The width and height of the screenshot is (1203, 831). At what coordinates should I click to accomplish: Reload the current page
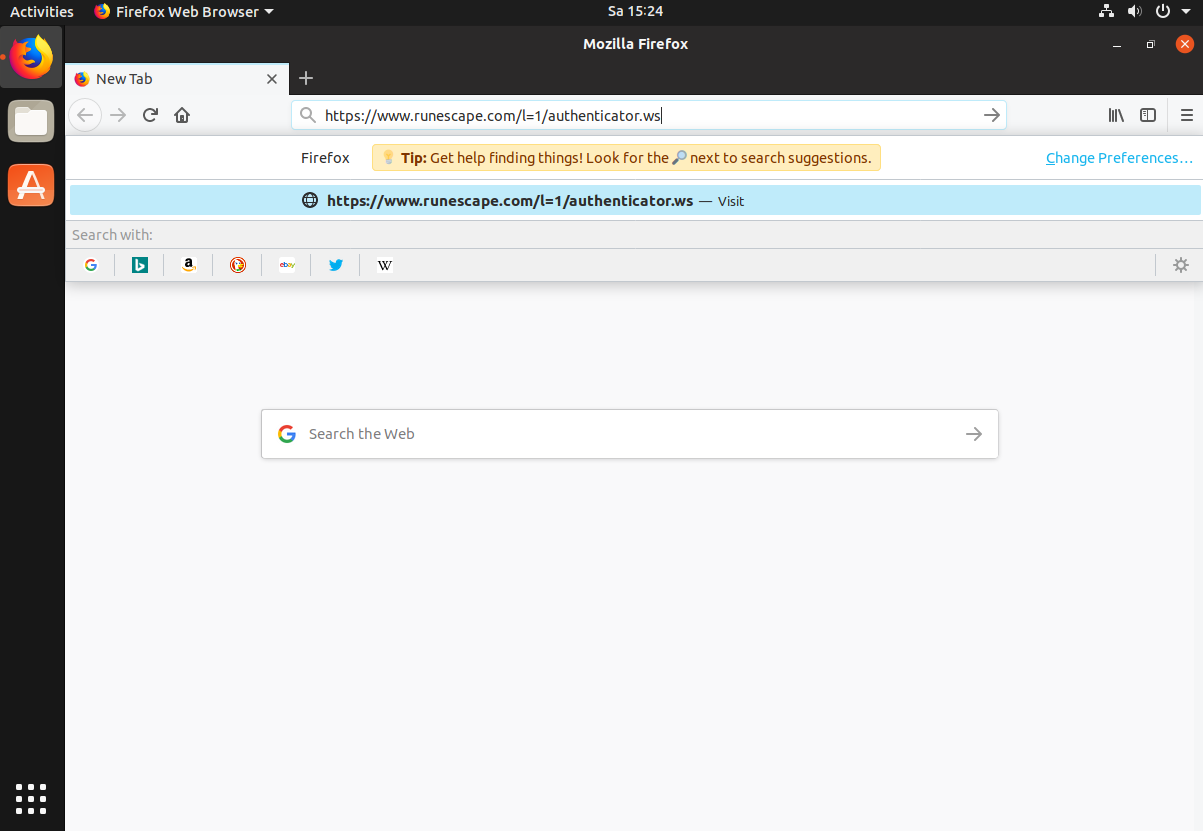tap(150, 115)
